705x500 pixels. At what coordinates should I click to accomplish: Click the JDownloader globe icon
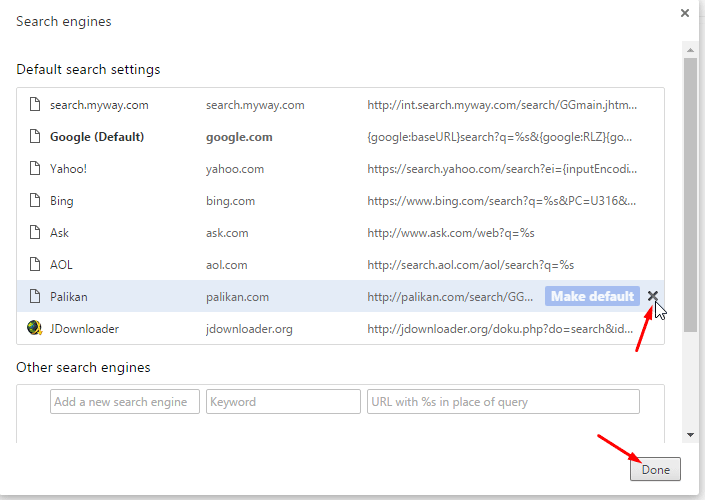tap(35, 328)
